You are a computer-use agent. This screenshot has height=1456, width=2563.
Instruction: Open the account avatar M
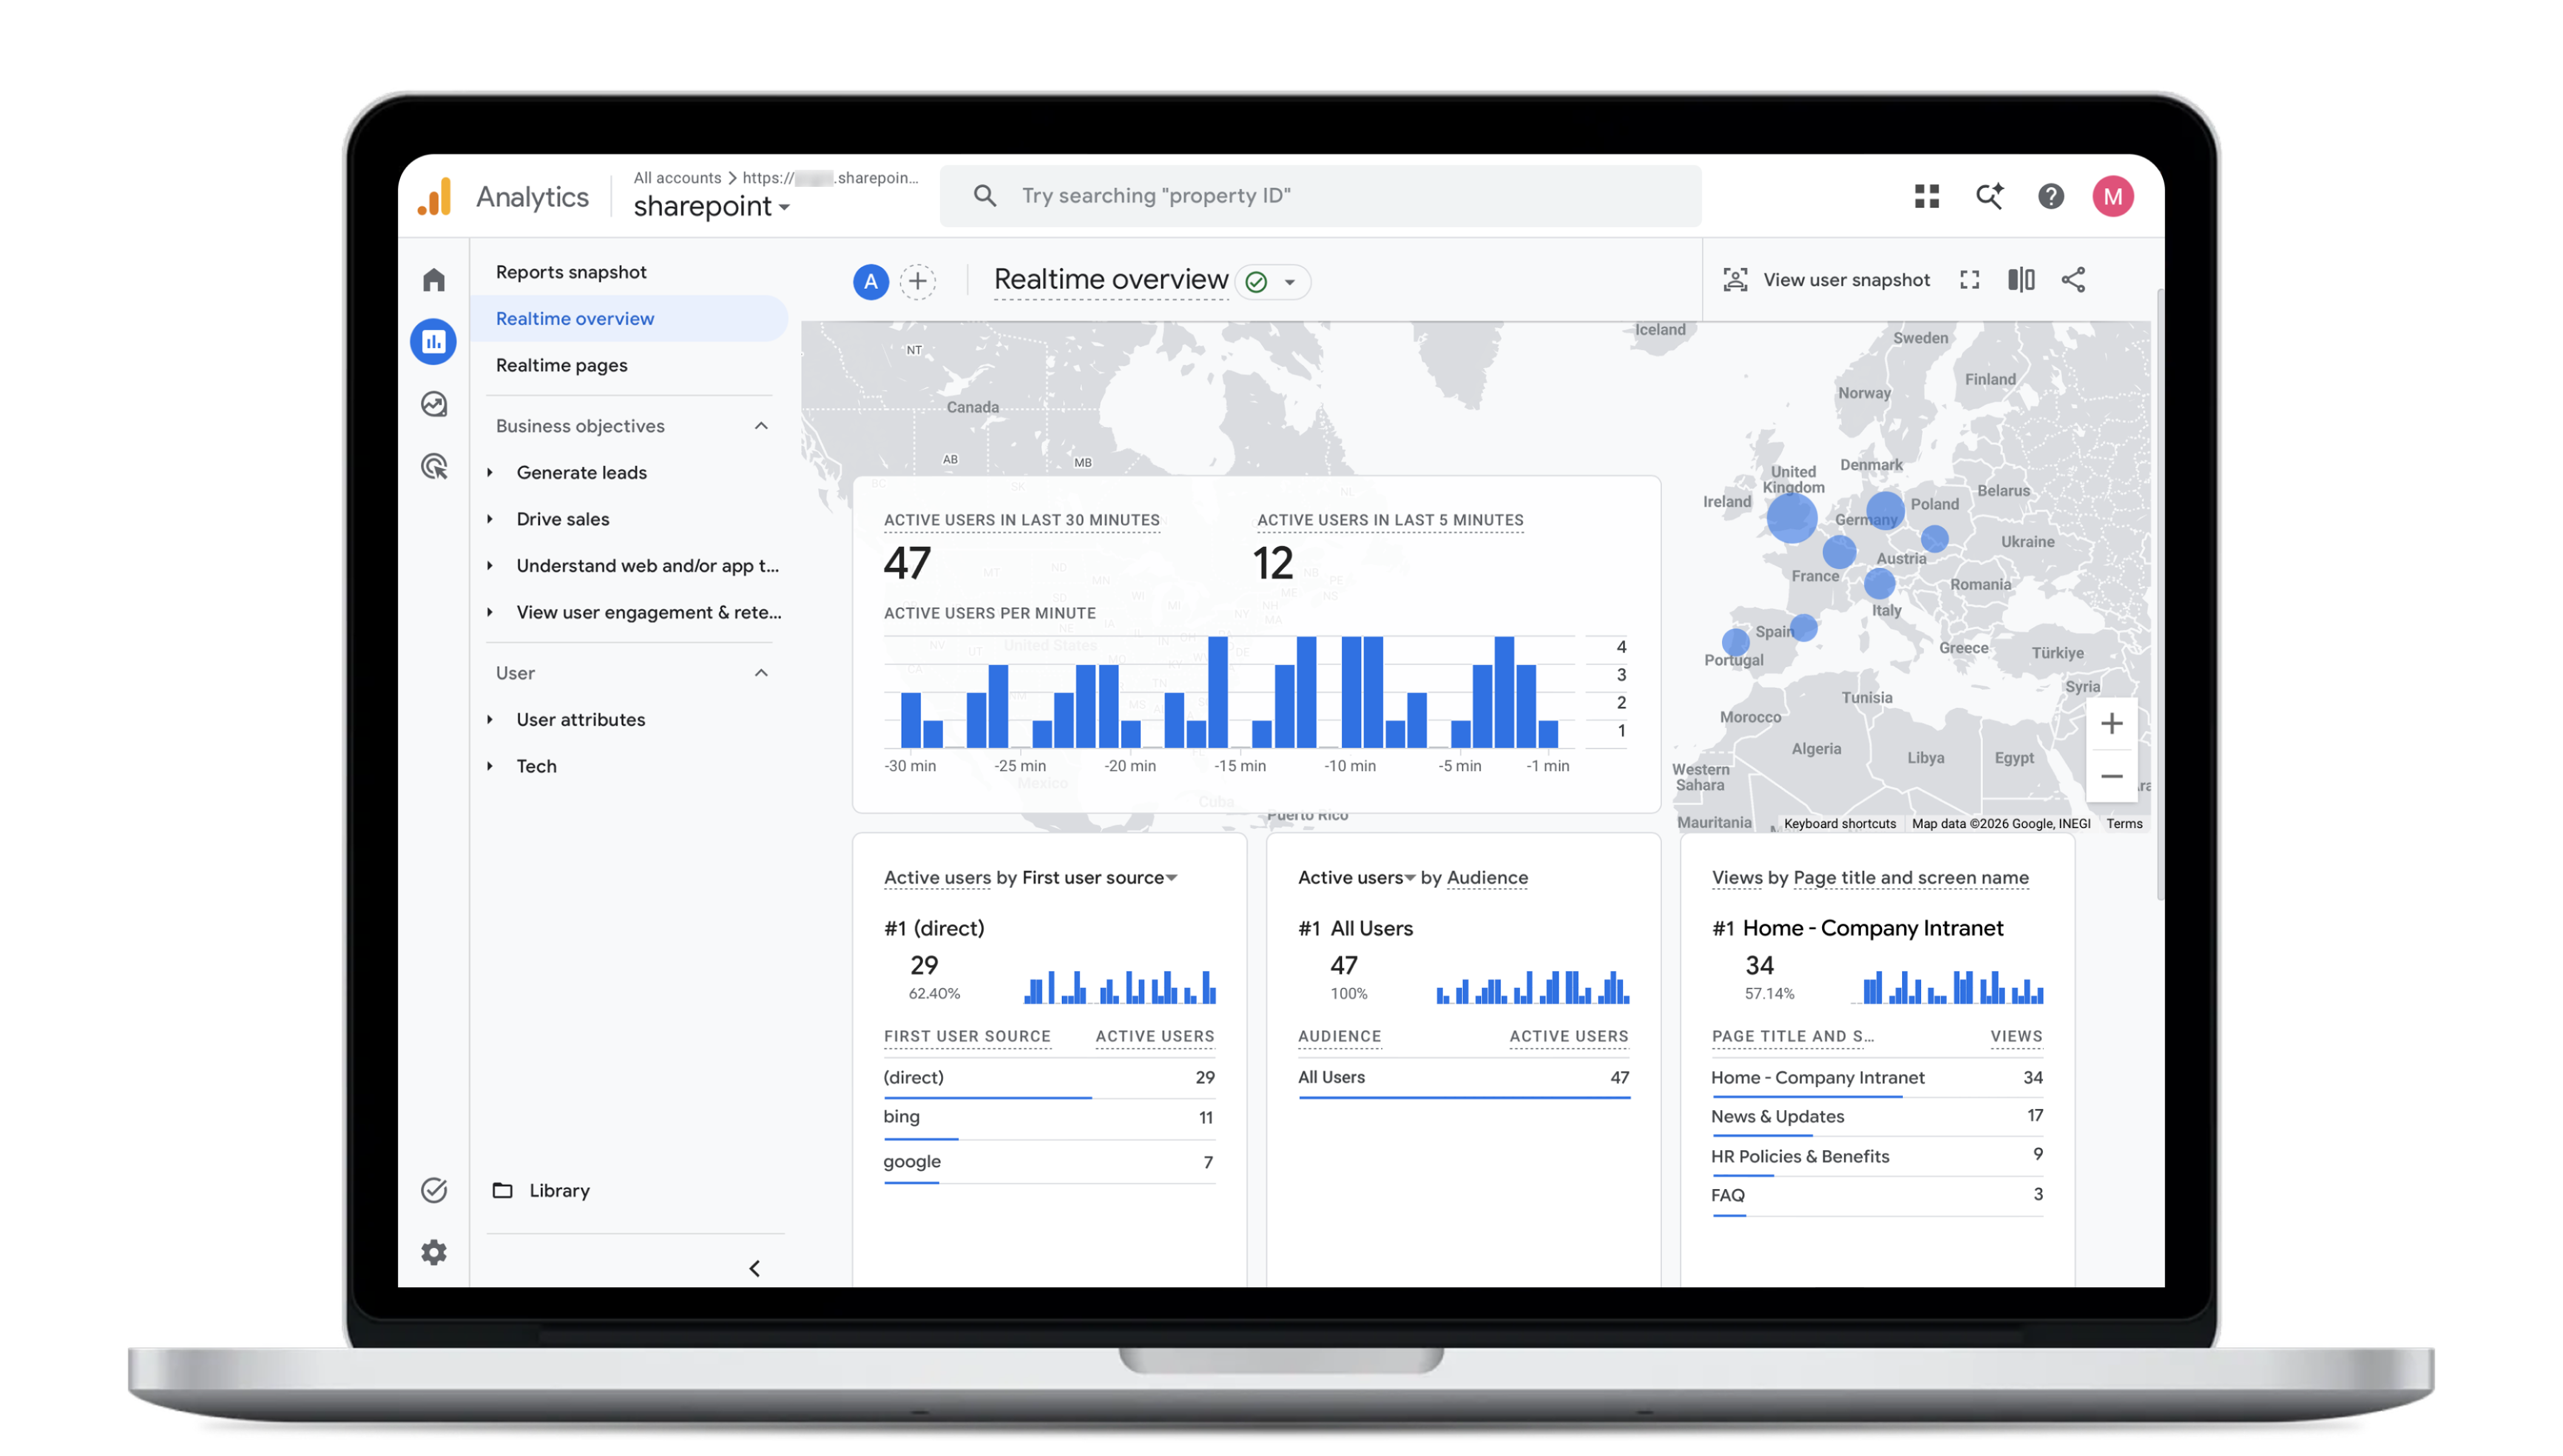click(x=2112, y=196)
